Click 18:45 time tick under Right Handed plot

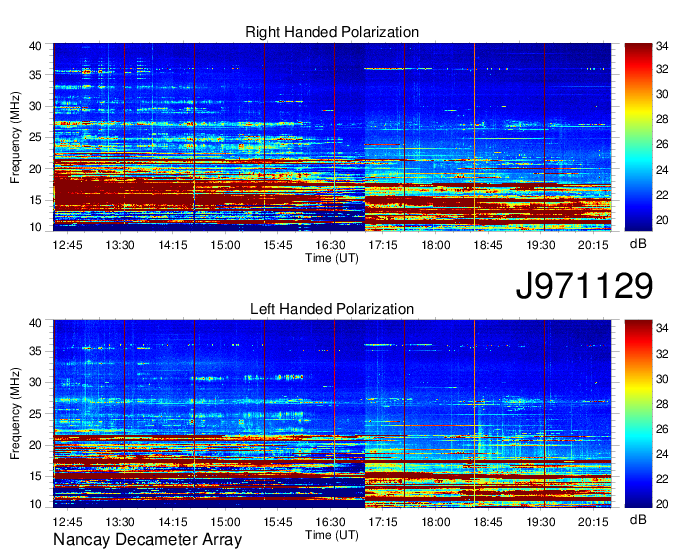pyautogui.click(x=488, y=245)
